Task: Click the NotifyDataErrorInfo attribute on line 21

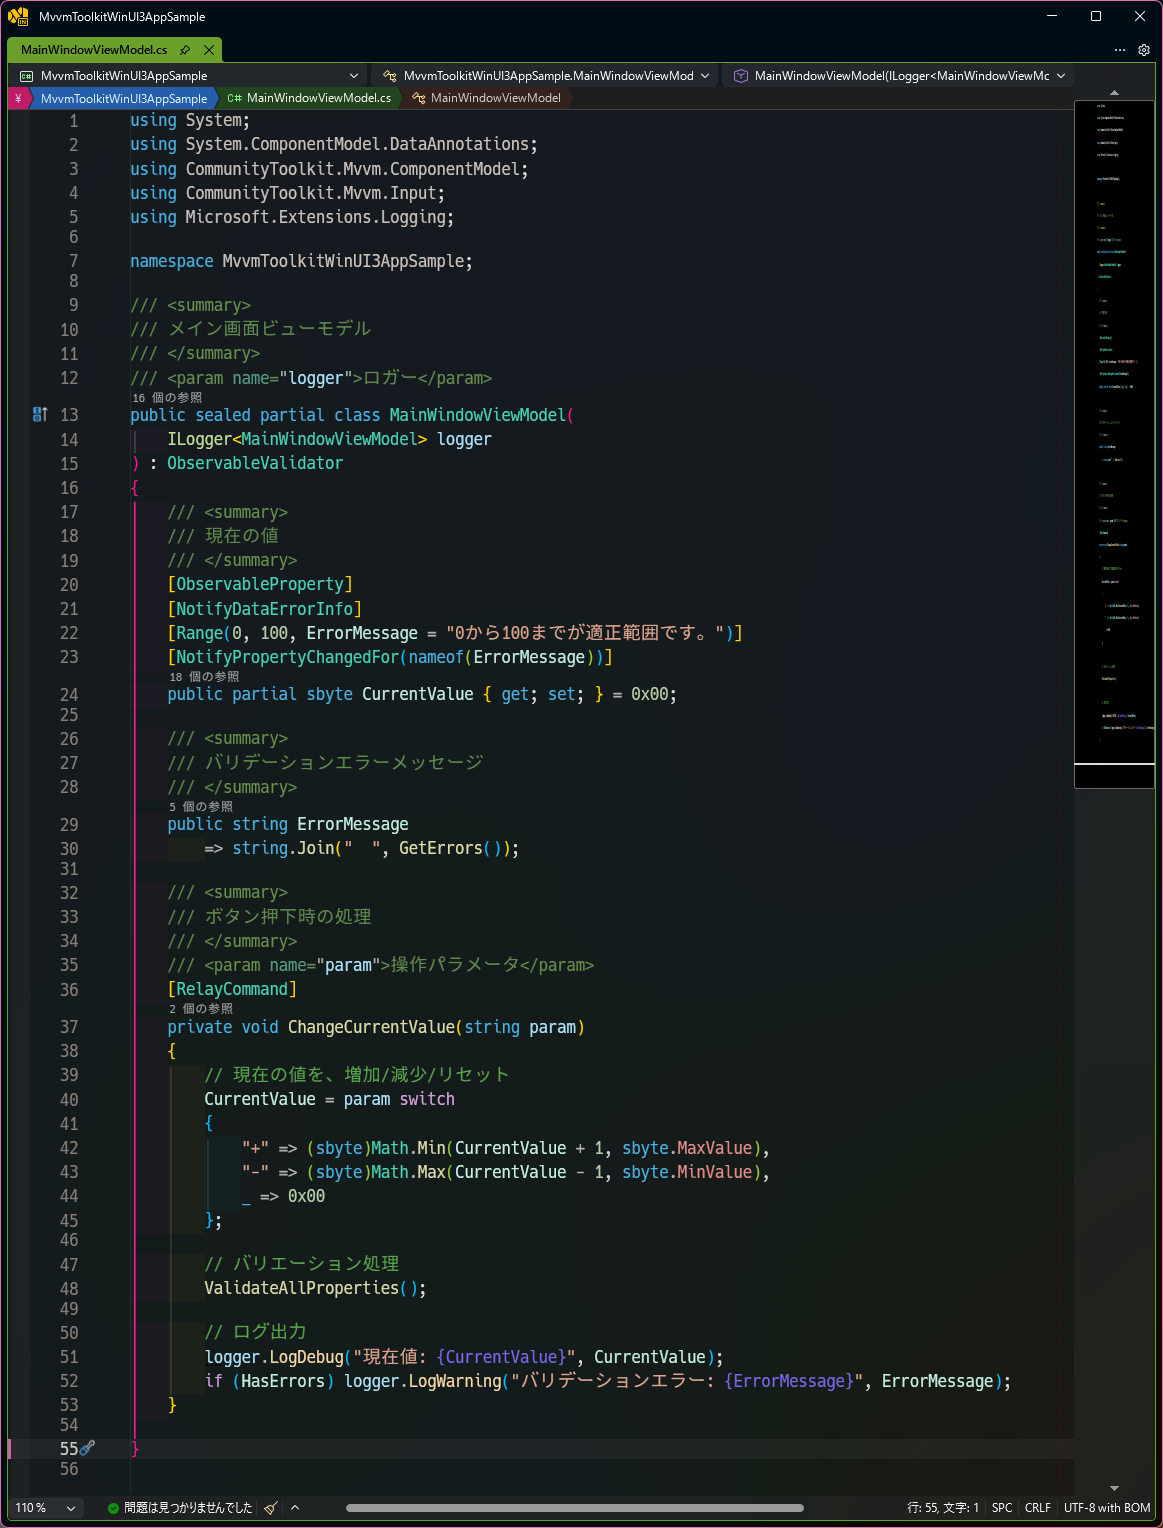Action: (x=265, y=609)
